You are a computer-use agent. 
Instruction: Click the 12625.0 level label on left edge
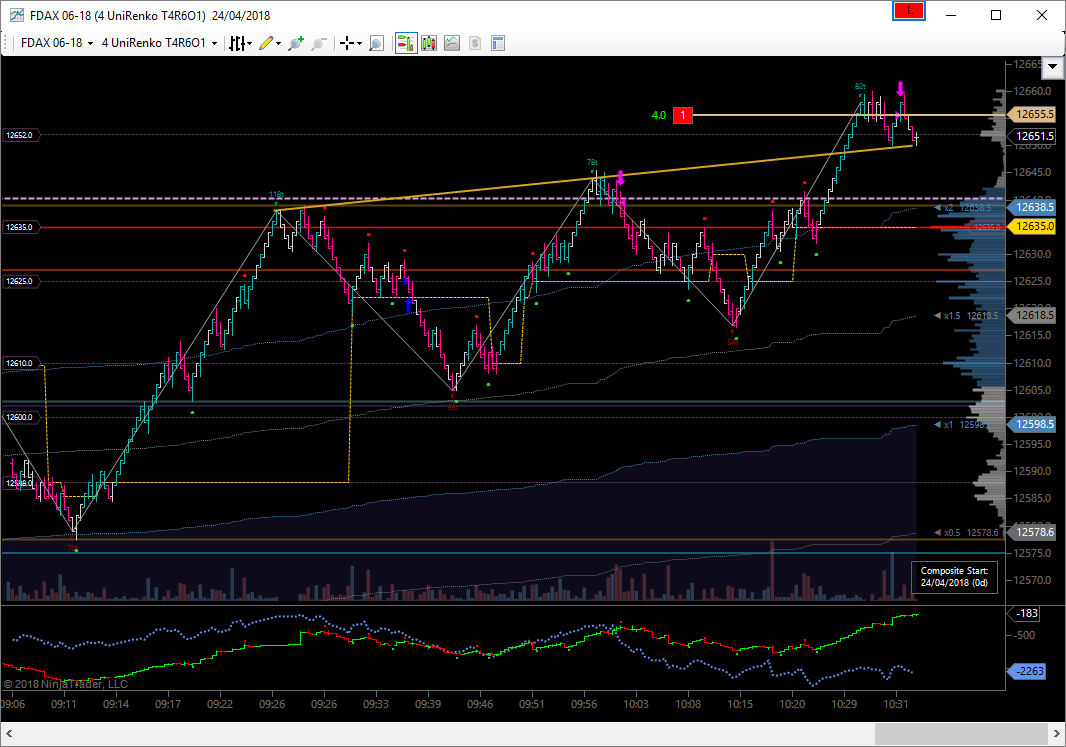[20, 281]
